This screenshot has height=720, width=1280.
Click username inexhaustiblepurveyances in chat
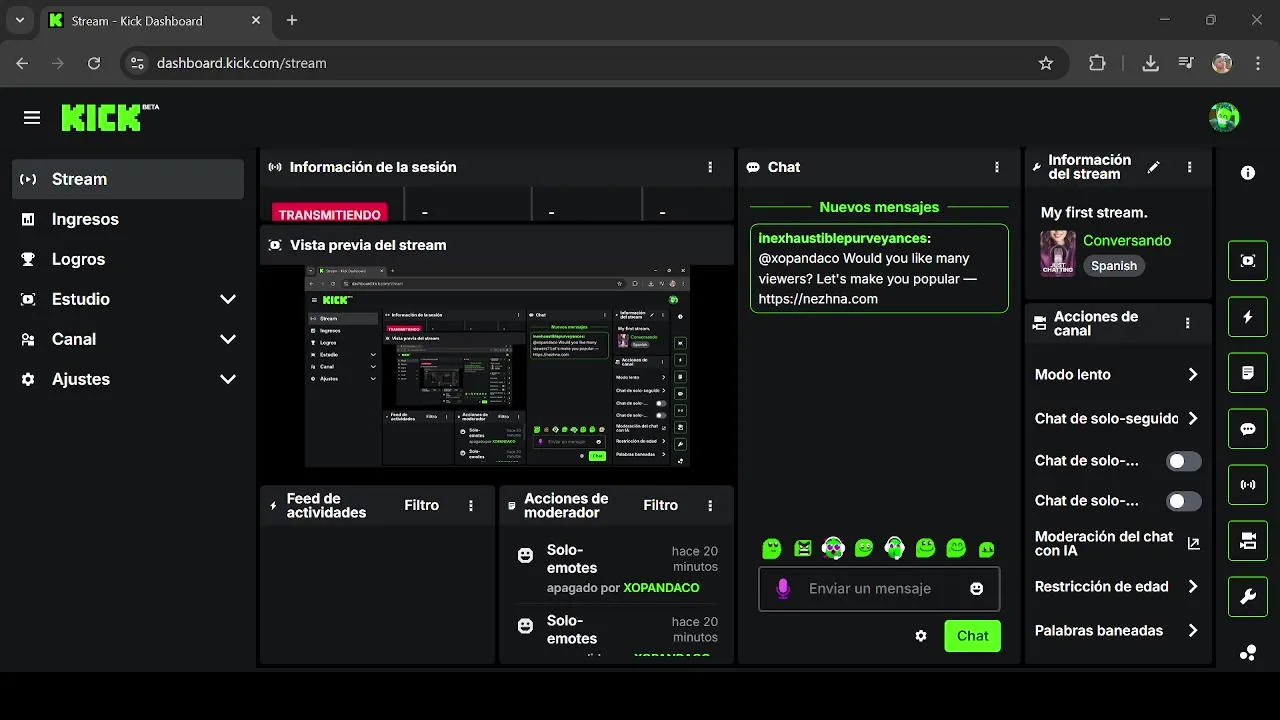click(843, 239)
